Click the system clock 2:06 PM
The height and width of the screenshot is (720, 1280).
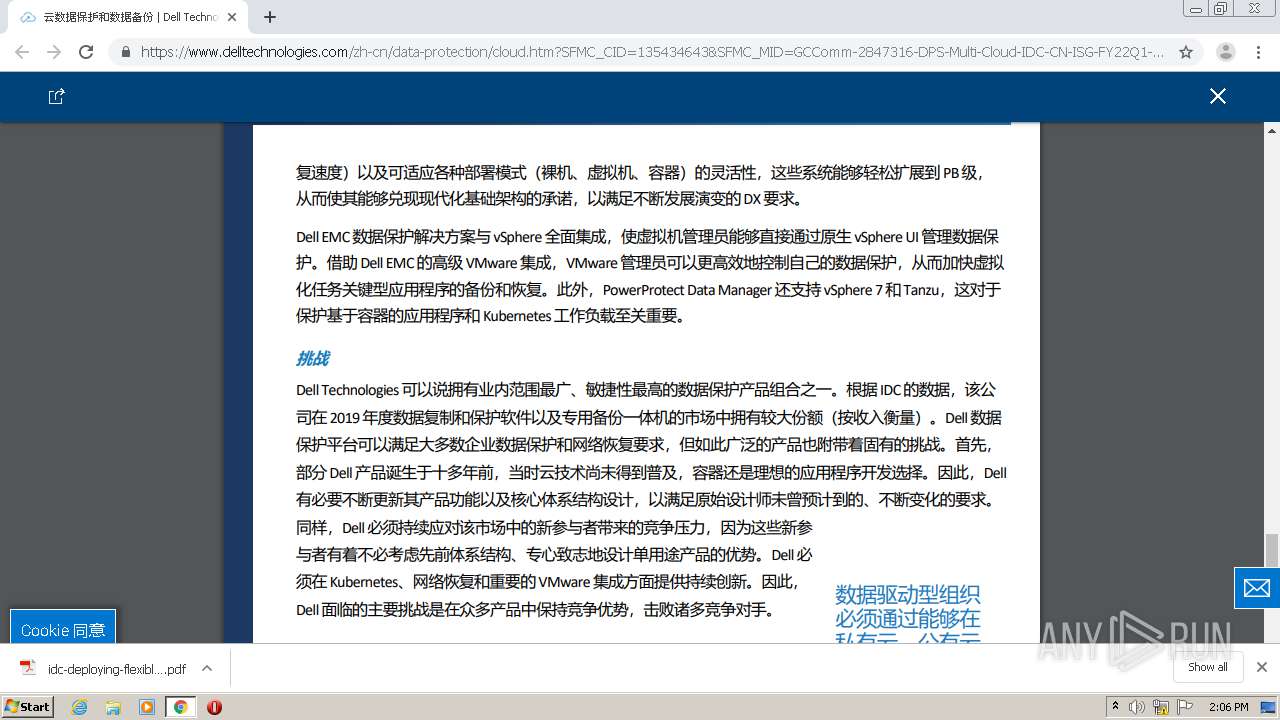coord(1229,707)
